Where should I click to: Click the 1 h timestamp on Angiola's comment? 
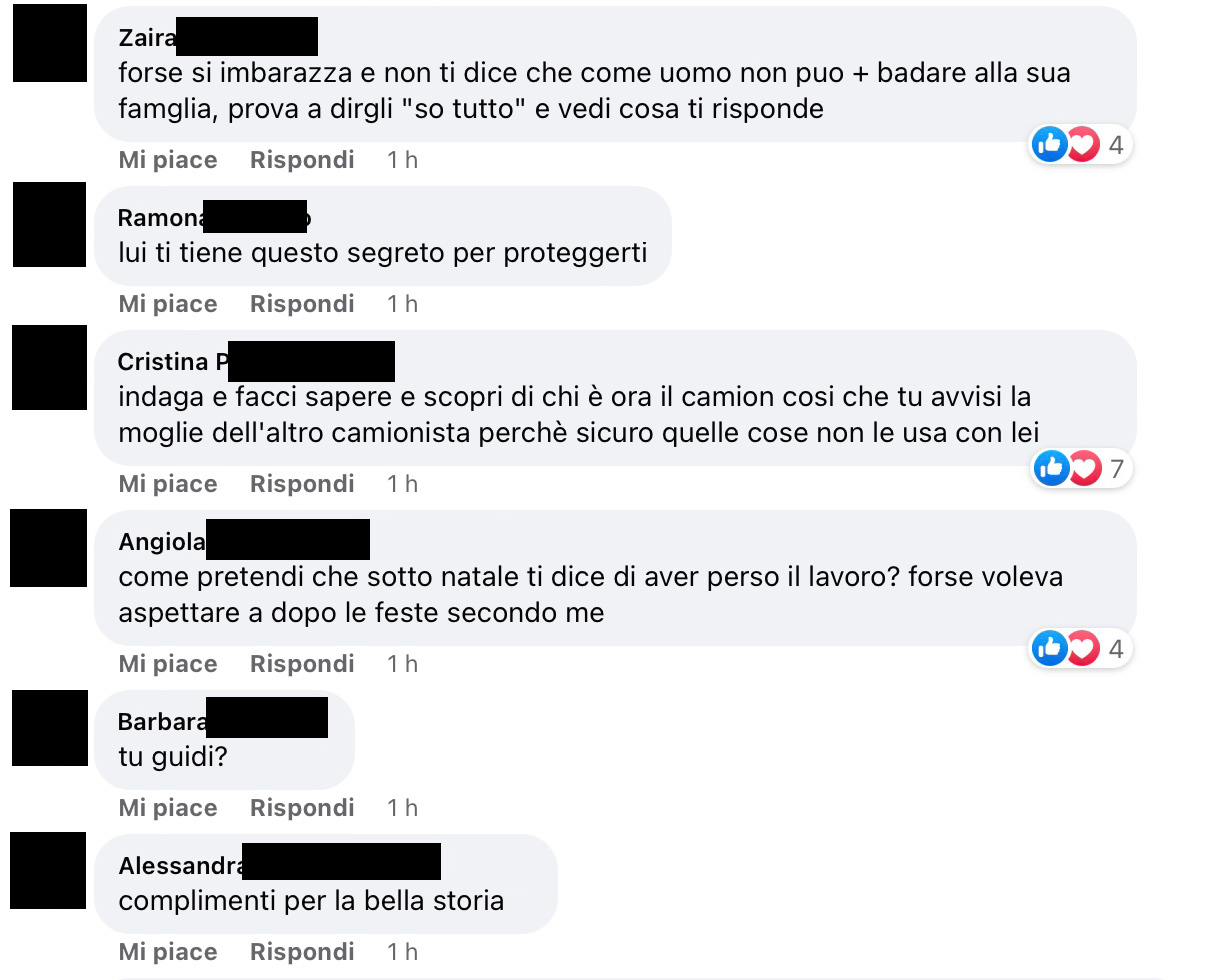pyautogui.click(x=403, y=664)
